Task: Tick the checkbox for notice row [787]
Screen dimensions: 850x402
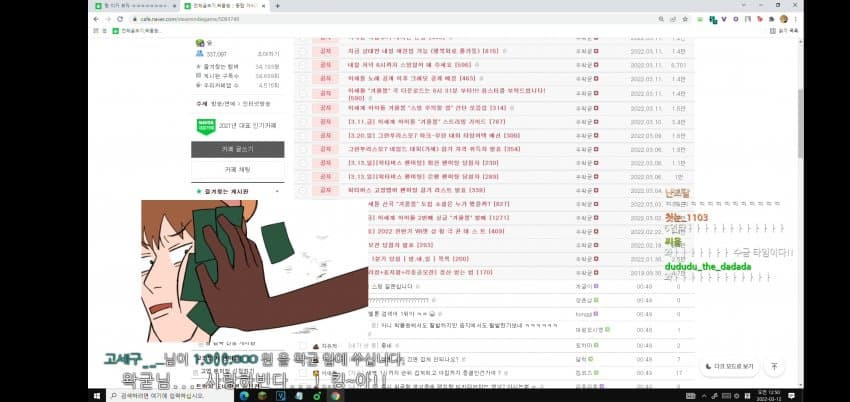Action: 302,122
